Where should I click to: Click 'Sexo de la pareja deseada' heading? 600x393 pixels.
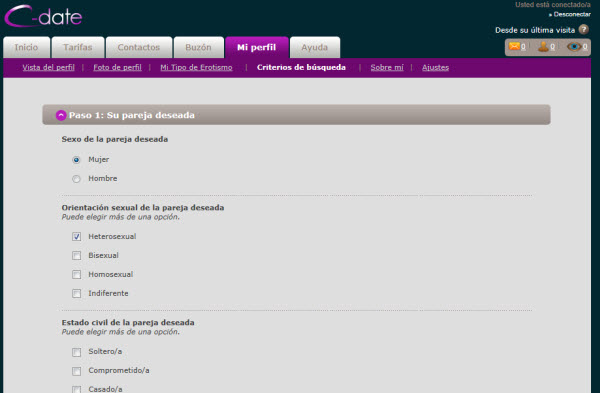115,139
